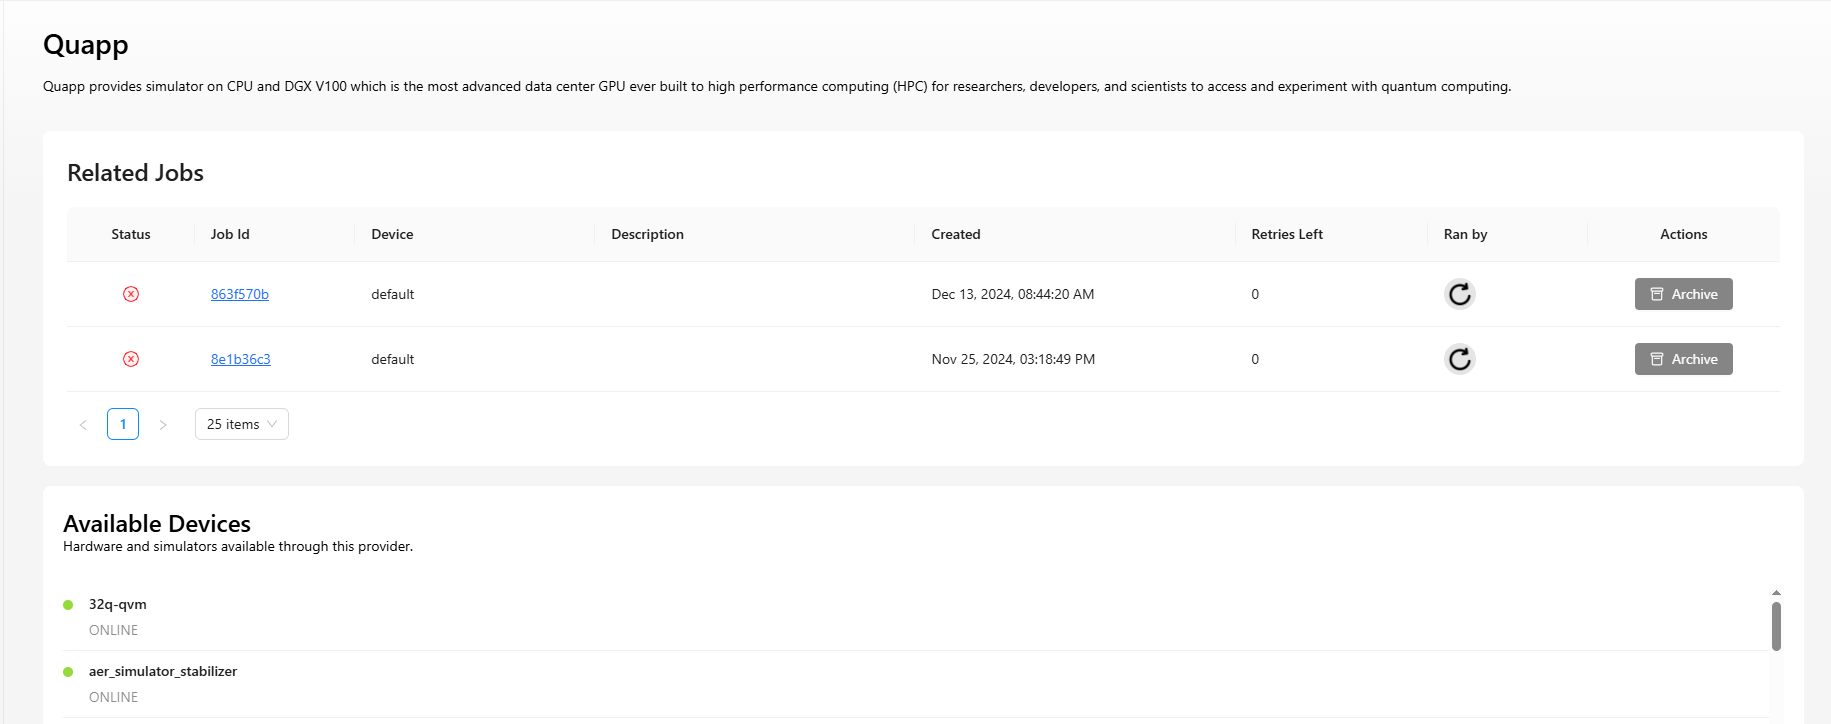The height and width of the screenshot is (724, 1831).
Task: Click the Nov 25, 2024, 03:18:49 PM date cell
Action: [x=1013, y=359]
